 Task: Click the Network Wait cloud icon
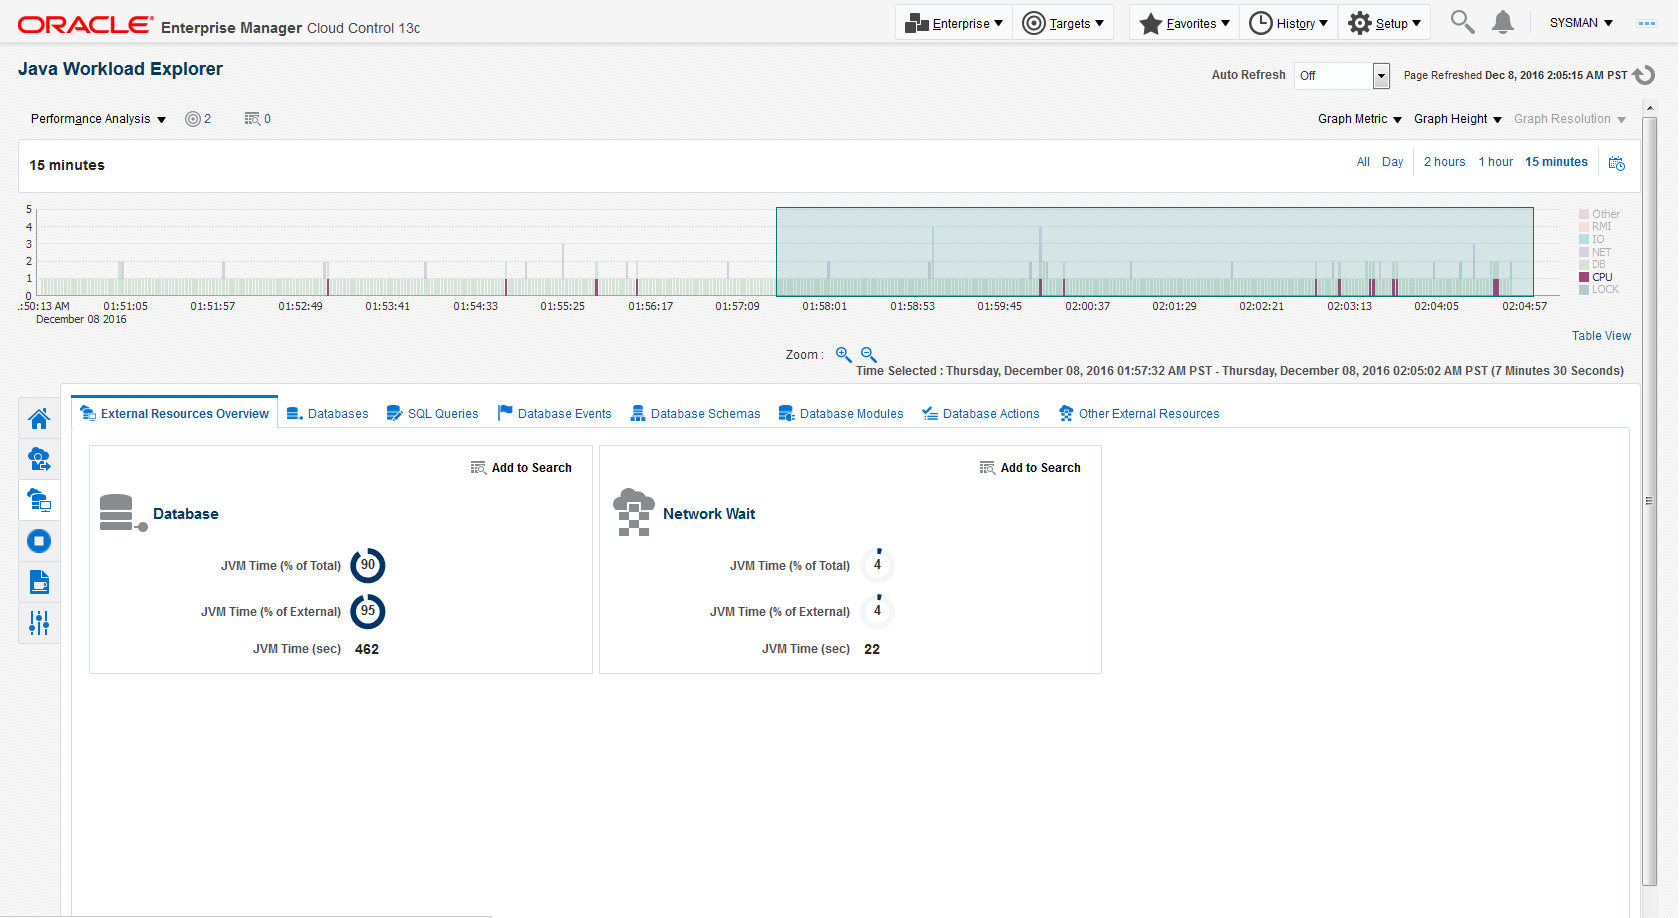(x=634, y=512)
